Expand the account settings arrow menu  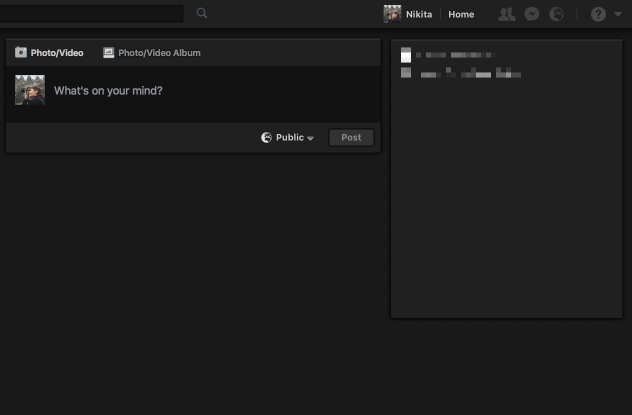coord(618,14)
